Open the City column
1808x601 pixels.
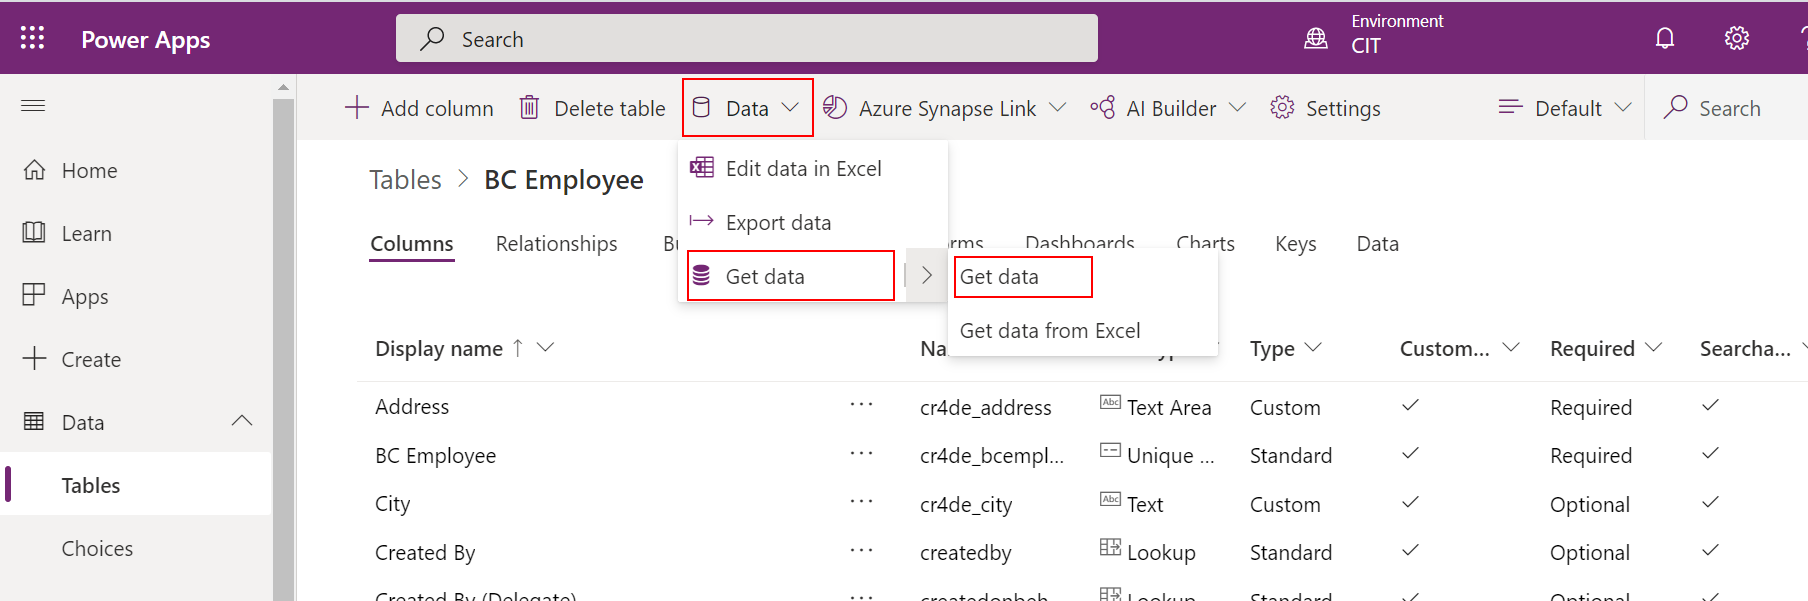click(x=393, y=504)
